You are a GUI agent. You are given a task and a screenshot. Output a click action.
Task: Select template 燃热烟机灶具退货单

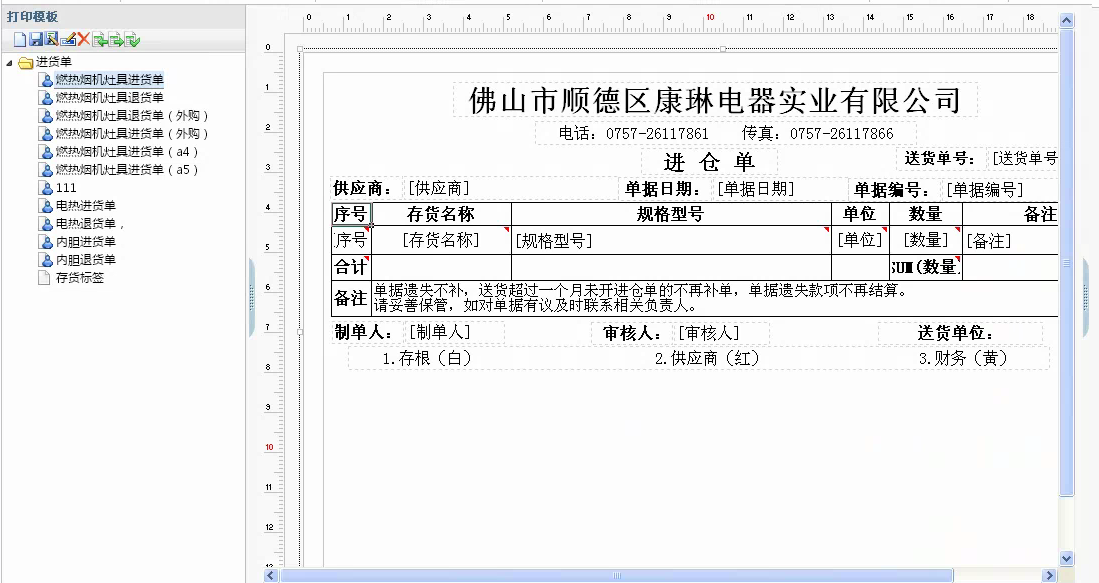pyautogui.click(x=109, y=97)
